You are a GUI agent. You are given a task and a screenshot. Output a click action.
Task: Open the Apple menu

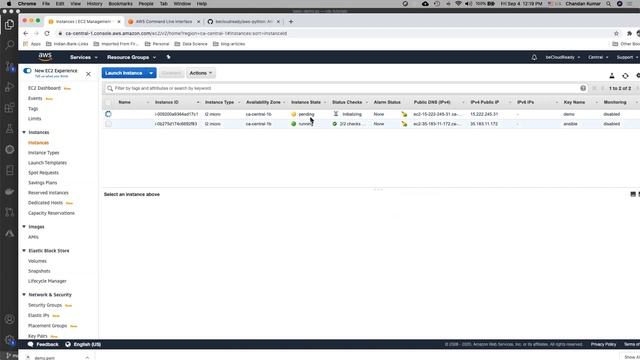pos(9,4)
